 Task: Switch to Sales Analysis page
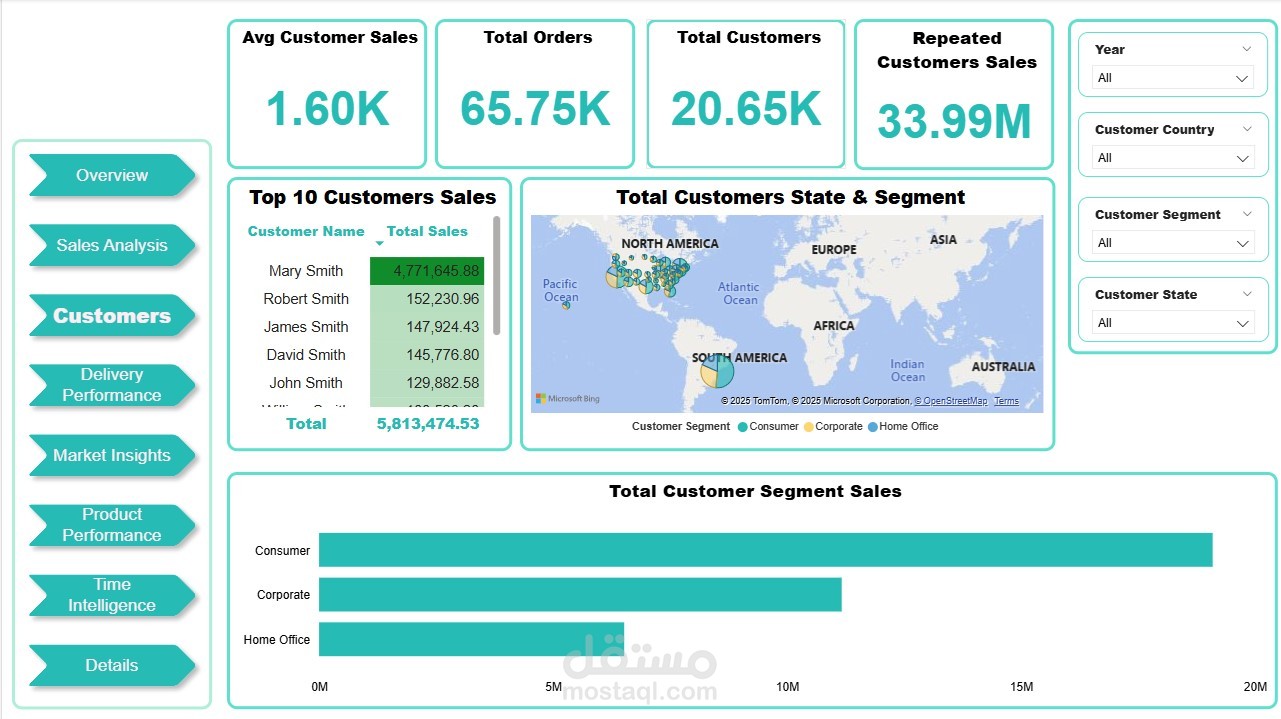[x=112, y=245]
